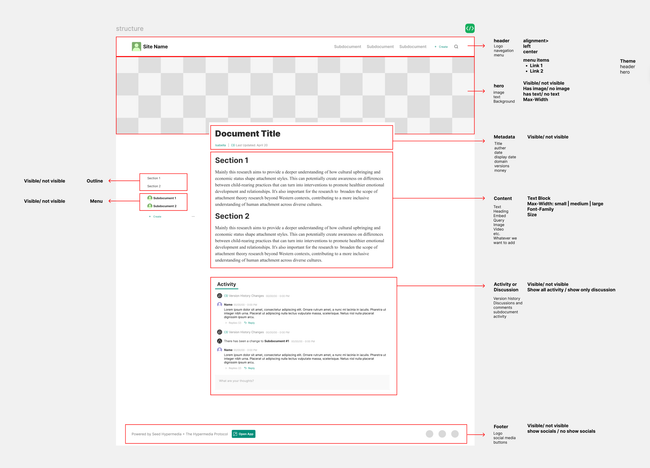Jump to Section 2 in the outline
Screen dimensions: 650x468
tap(153, 186)
